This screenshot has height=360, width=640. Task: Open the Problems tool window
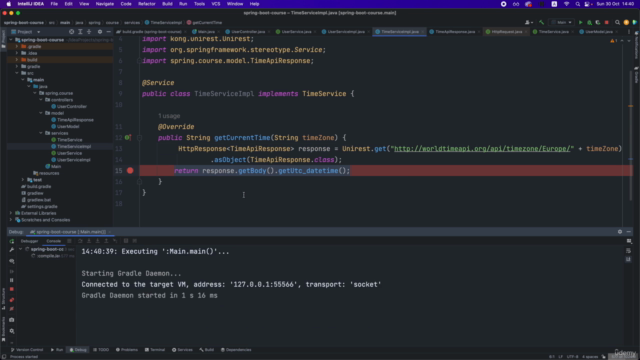pos(127,350)
